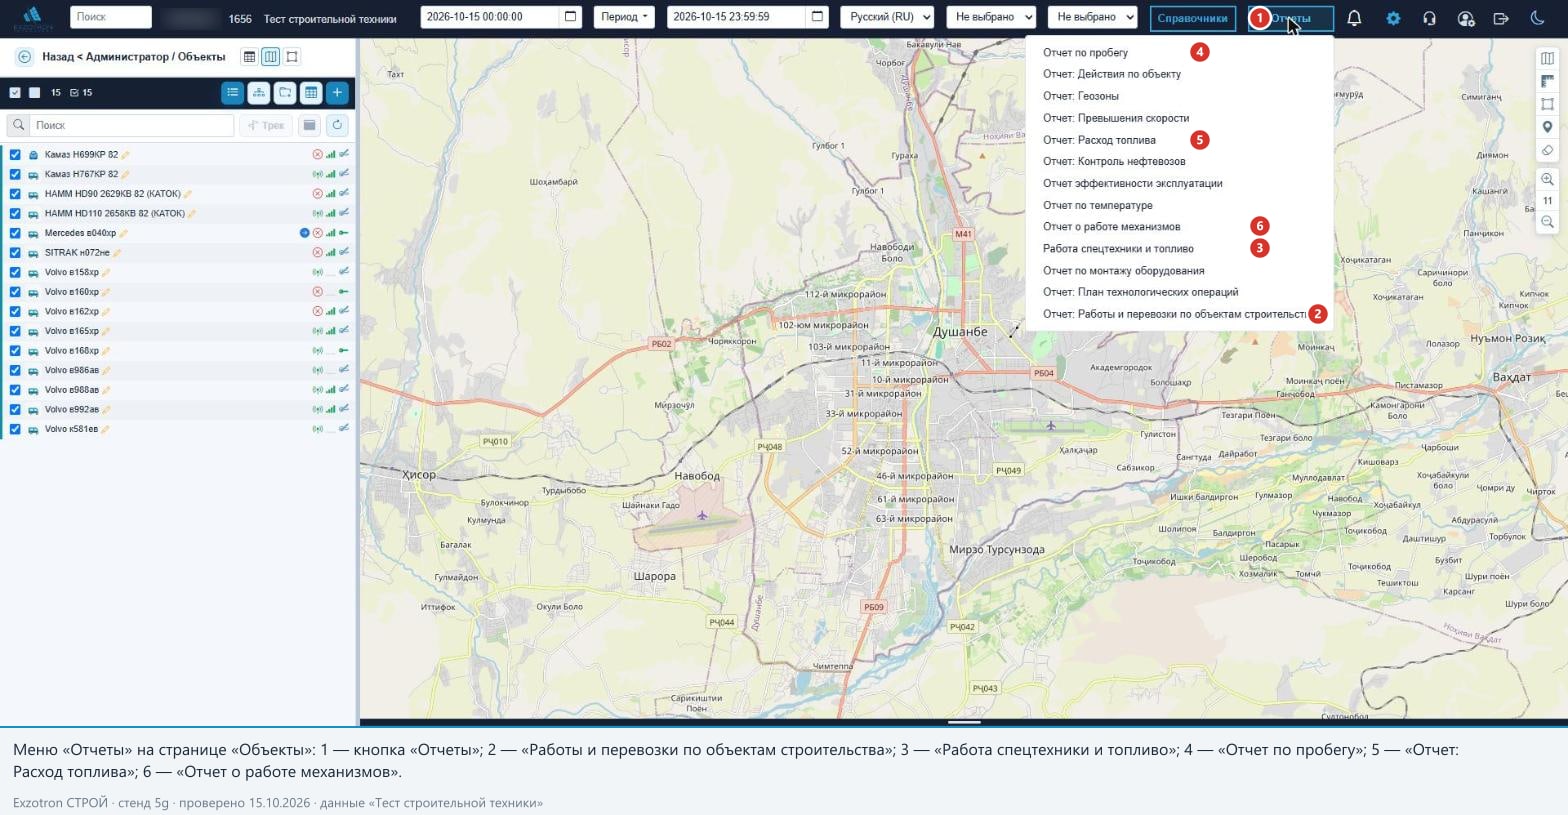Edit Камаз Н699КР 82 with the pencil icon

(x=125, y=155)
